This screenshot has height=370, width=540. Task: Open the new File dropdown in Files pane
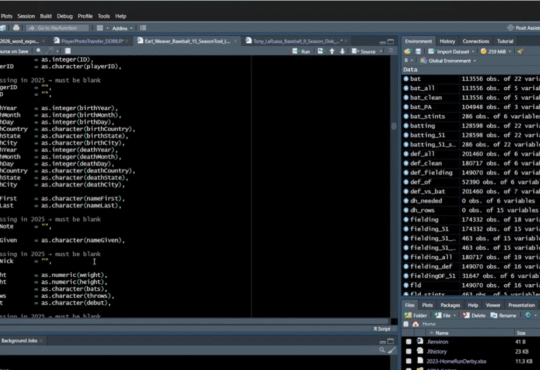pos(445,315)
